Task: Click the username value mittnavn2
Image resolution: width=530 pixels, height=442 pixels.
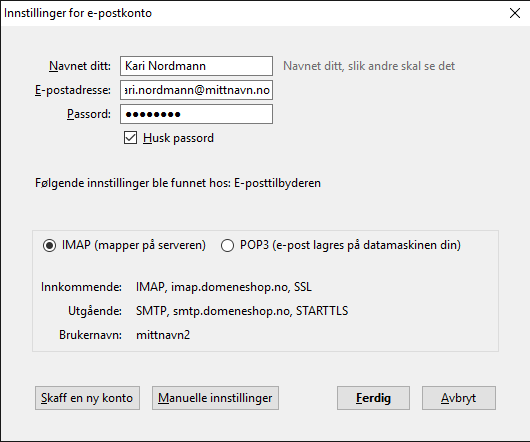Action: click(163, 335)
